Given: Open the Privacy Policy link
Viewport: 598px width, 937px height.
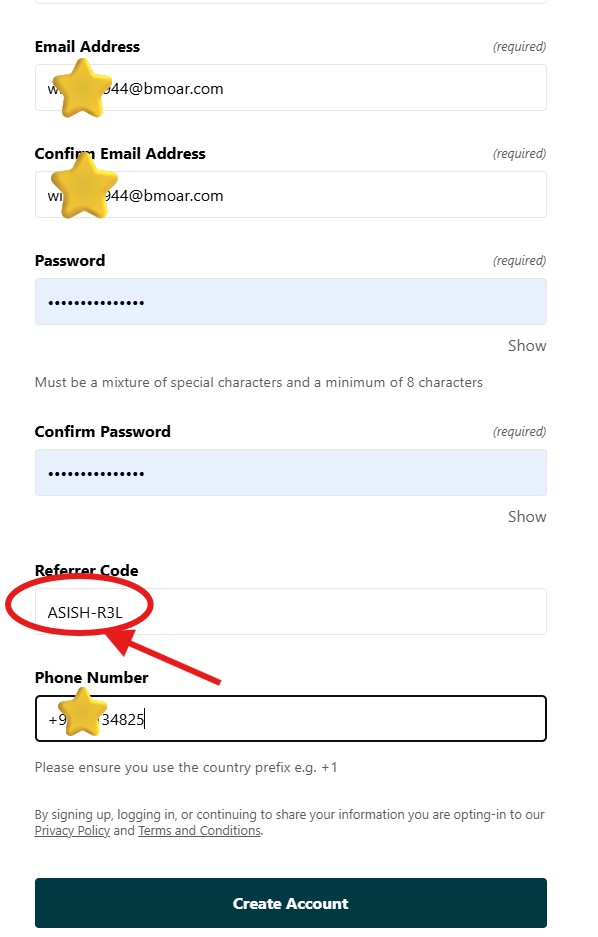Looking at the screenshot, I should coord(72,830).
